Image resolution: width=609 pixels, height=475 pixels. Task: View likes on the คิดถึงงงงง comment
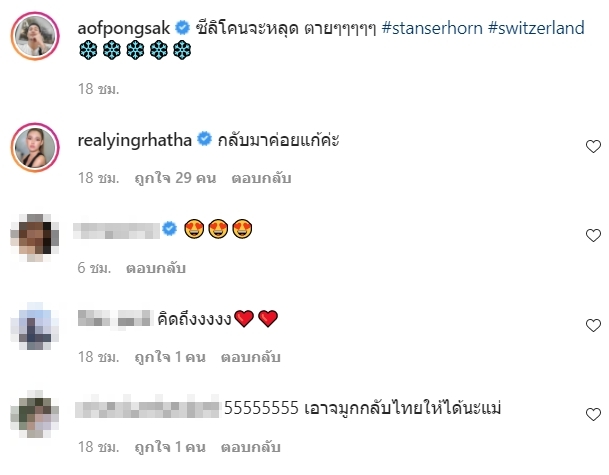pyautogui.click(x=170, y=357)
